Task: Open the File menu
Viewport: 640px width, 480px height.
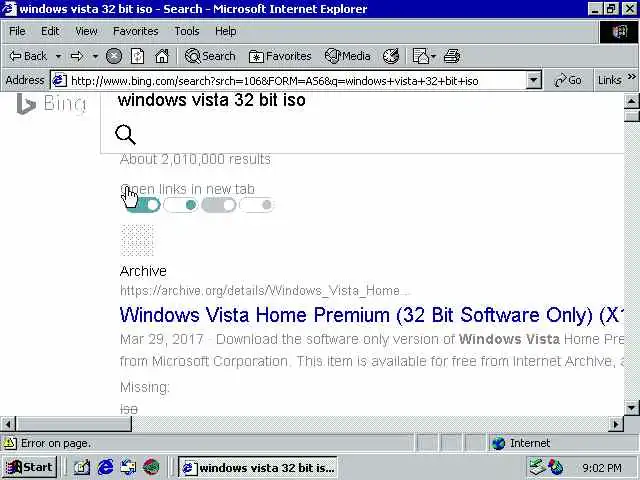Action: (17, 31)
